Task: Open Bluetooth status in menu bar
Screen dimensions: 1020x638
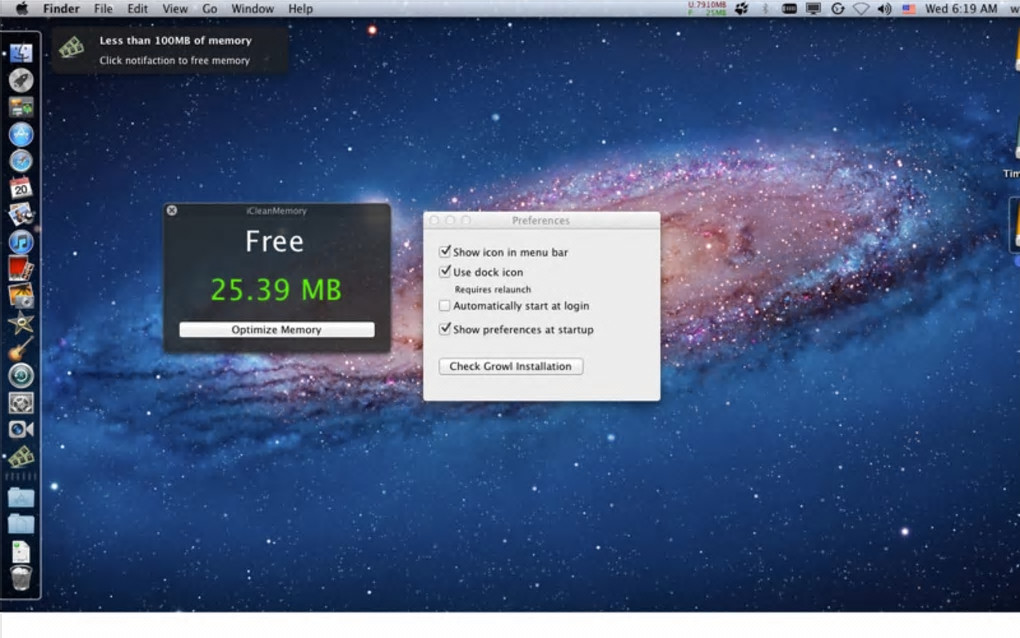Action: click(765, 8)
